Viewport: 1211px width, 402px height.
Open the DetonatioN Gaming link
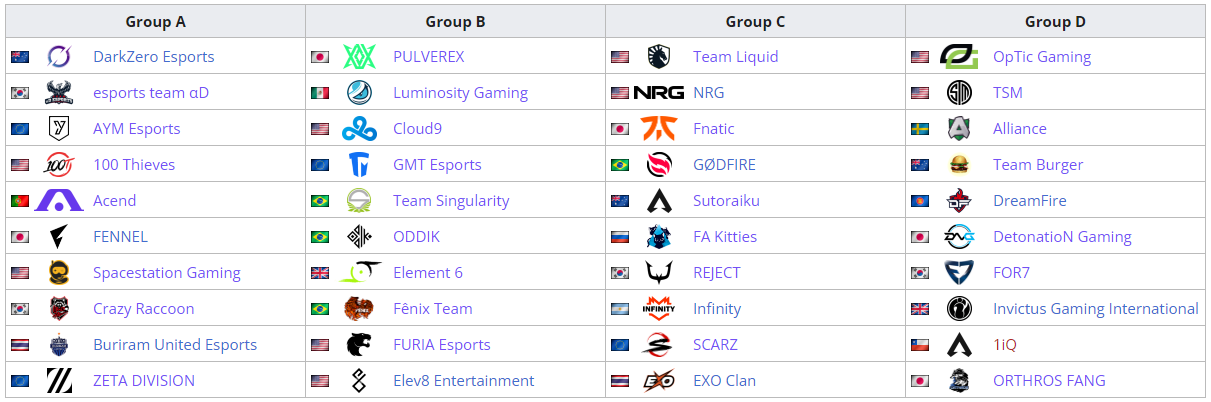[x=1062, y=237]
